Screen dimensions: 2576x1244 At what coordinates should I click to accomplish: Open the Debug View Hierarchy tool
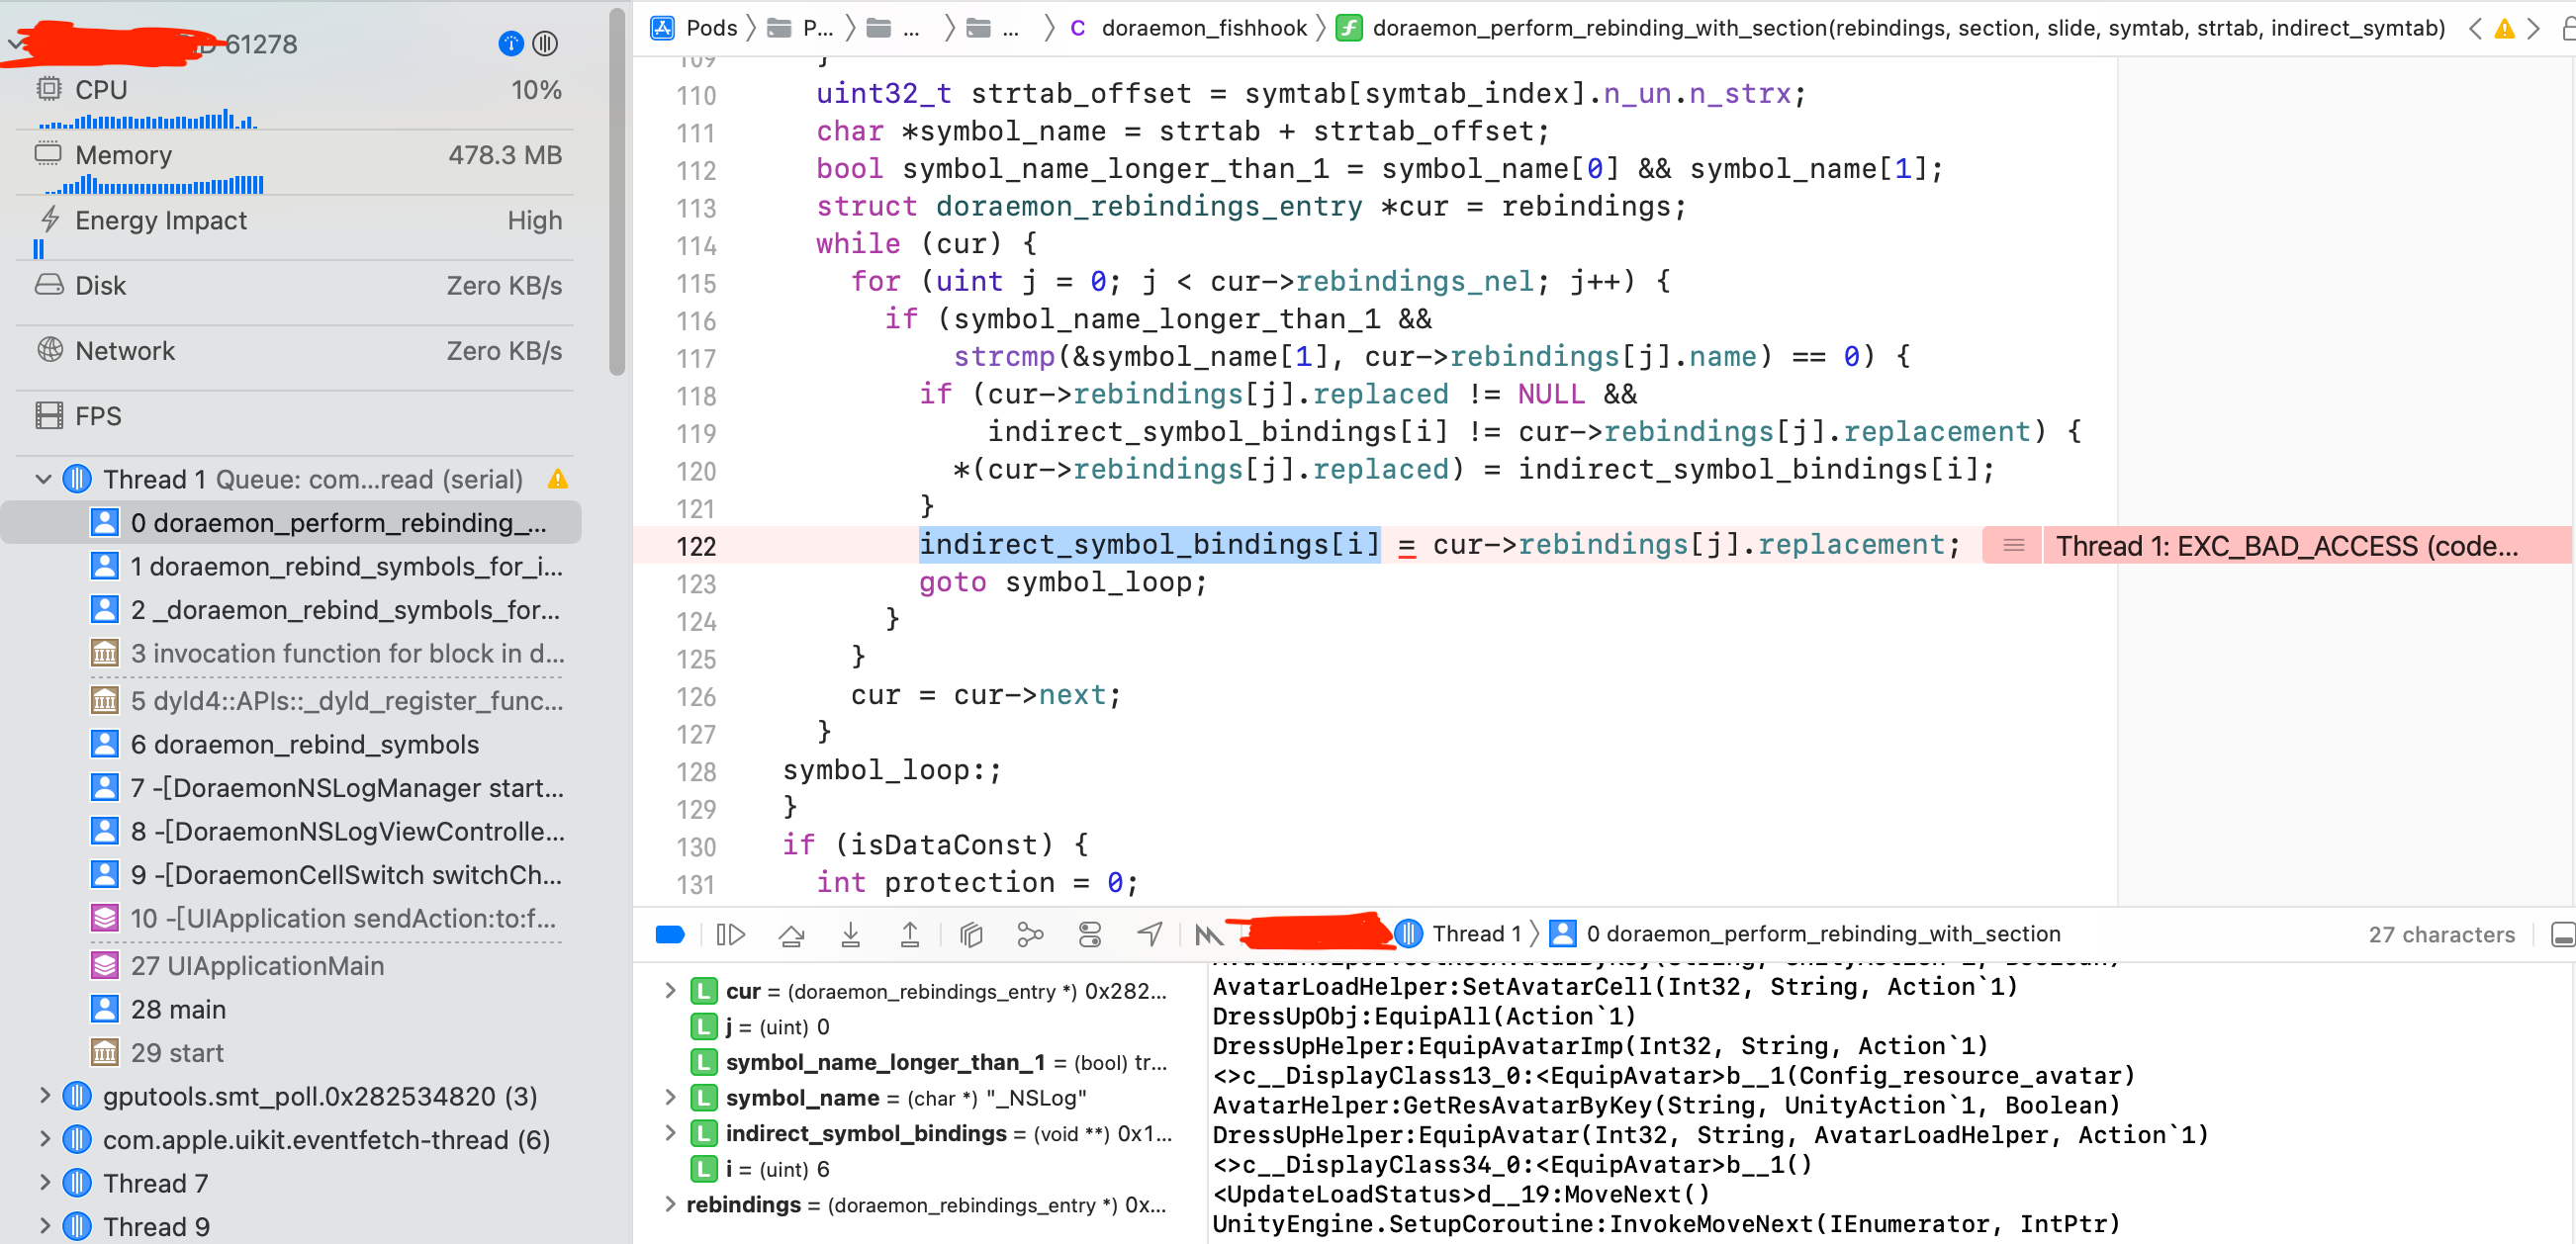pos(970,934)
